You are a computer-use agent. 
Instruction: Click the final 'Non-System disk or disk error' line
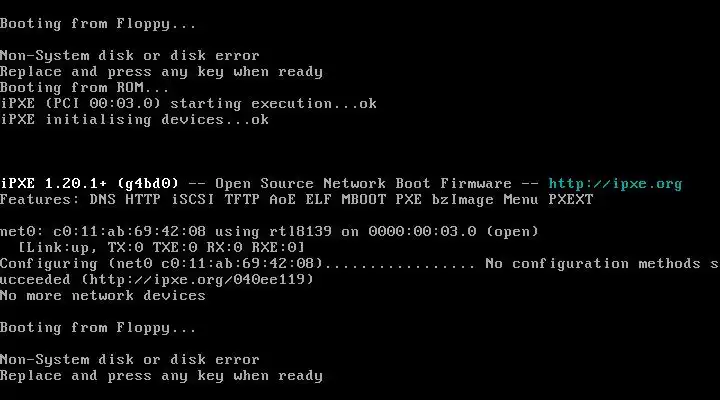(129, 360)
